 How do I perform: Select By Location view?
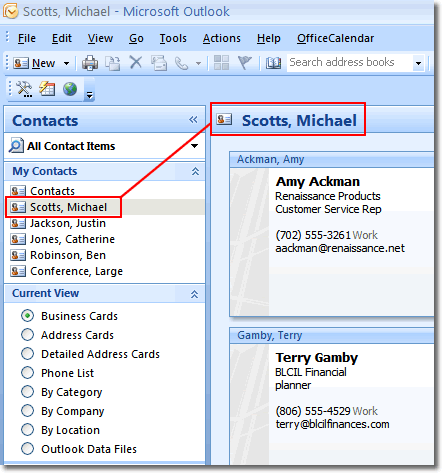click(x=27, y=429)
